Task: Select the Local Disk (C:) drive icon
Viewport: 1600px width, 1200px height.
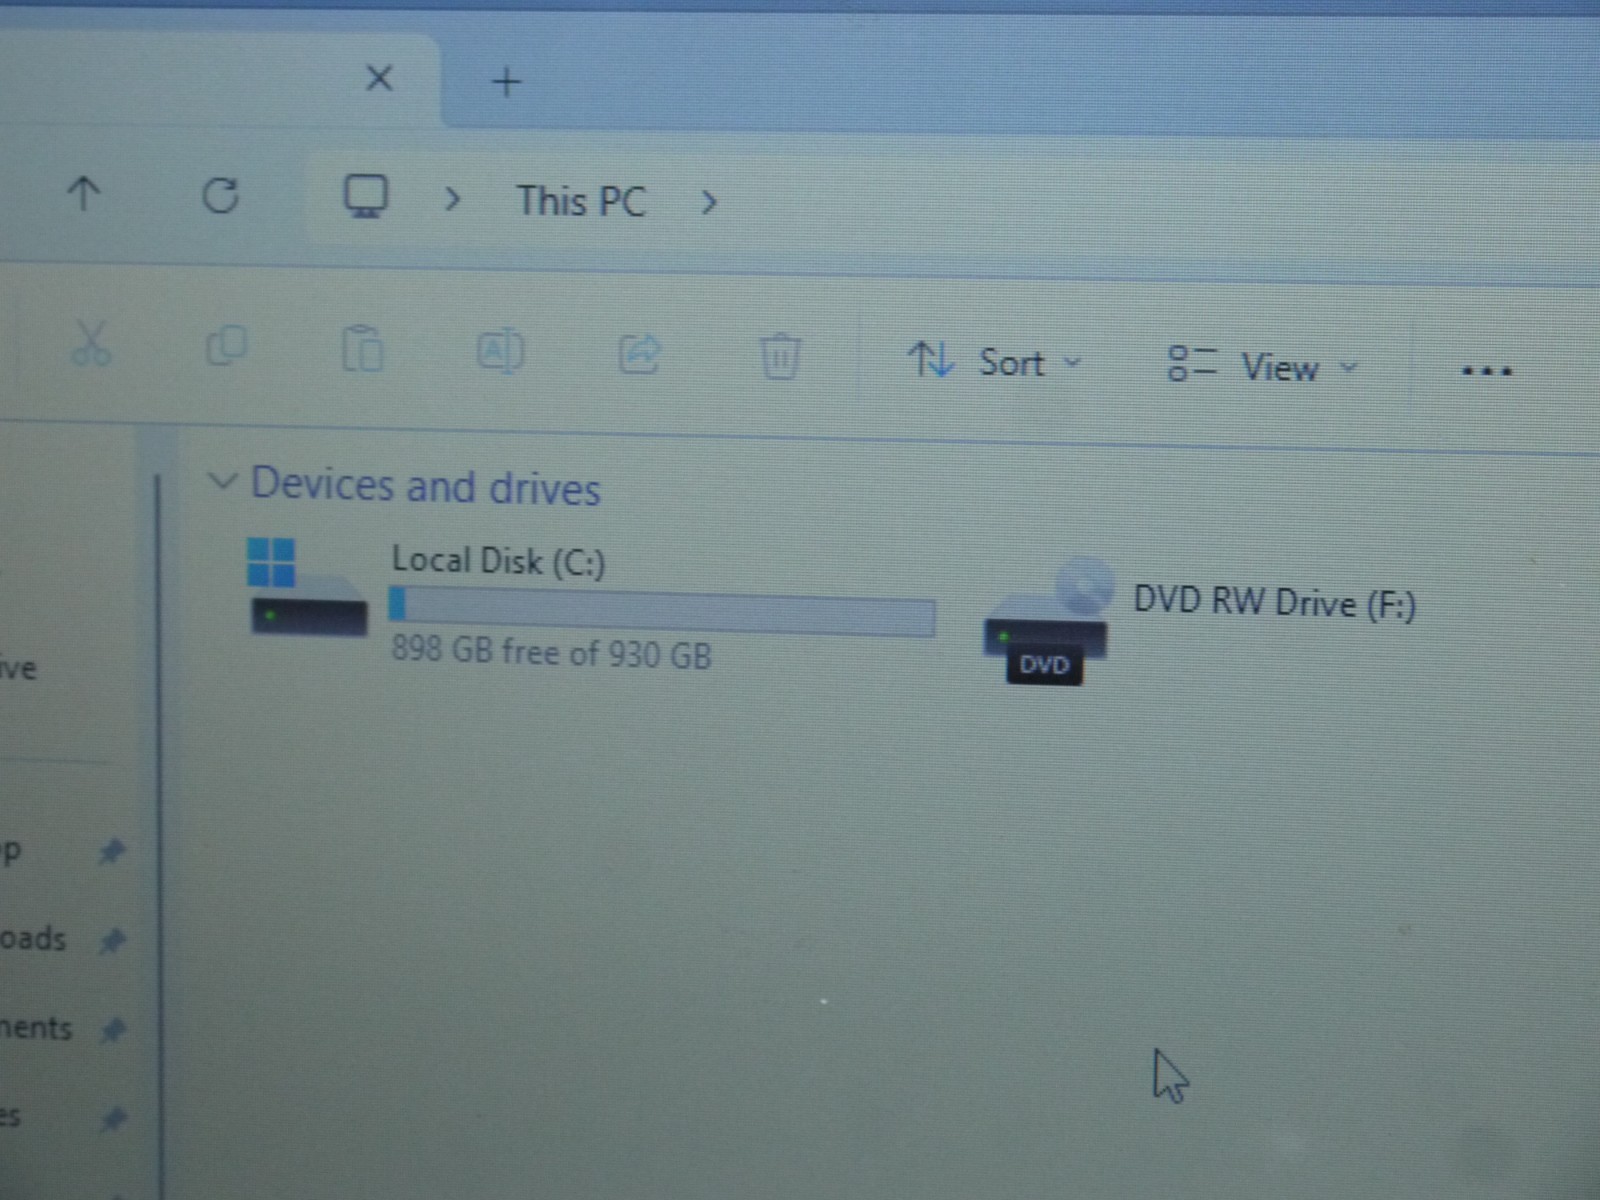Action: 306,587
